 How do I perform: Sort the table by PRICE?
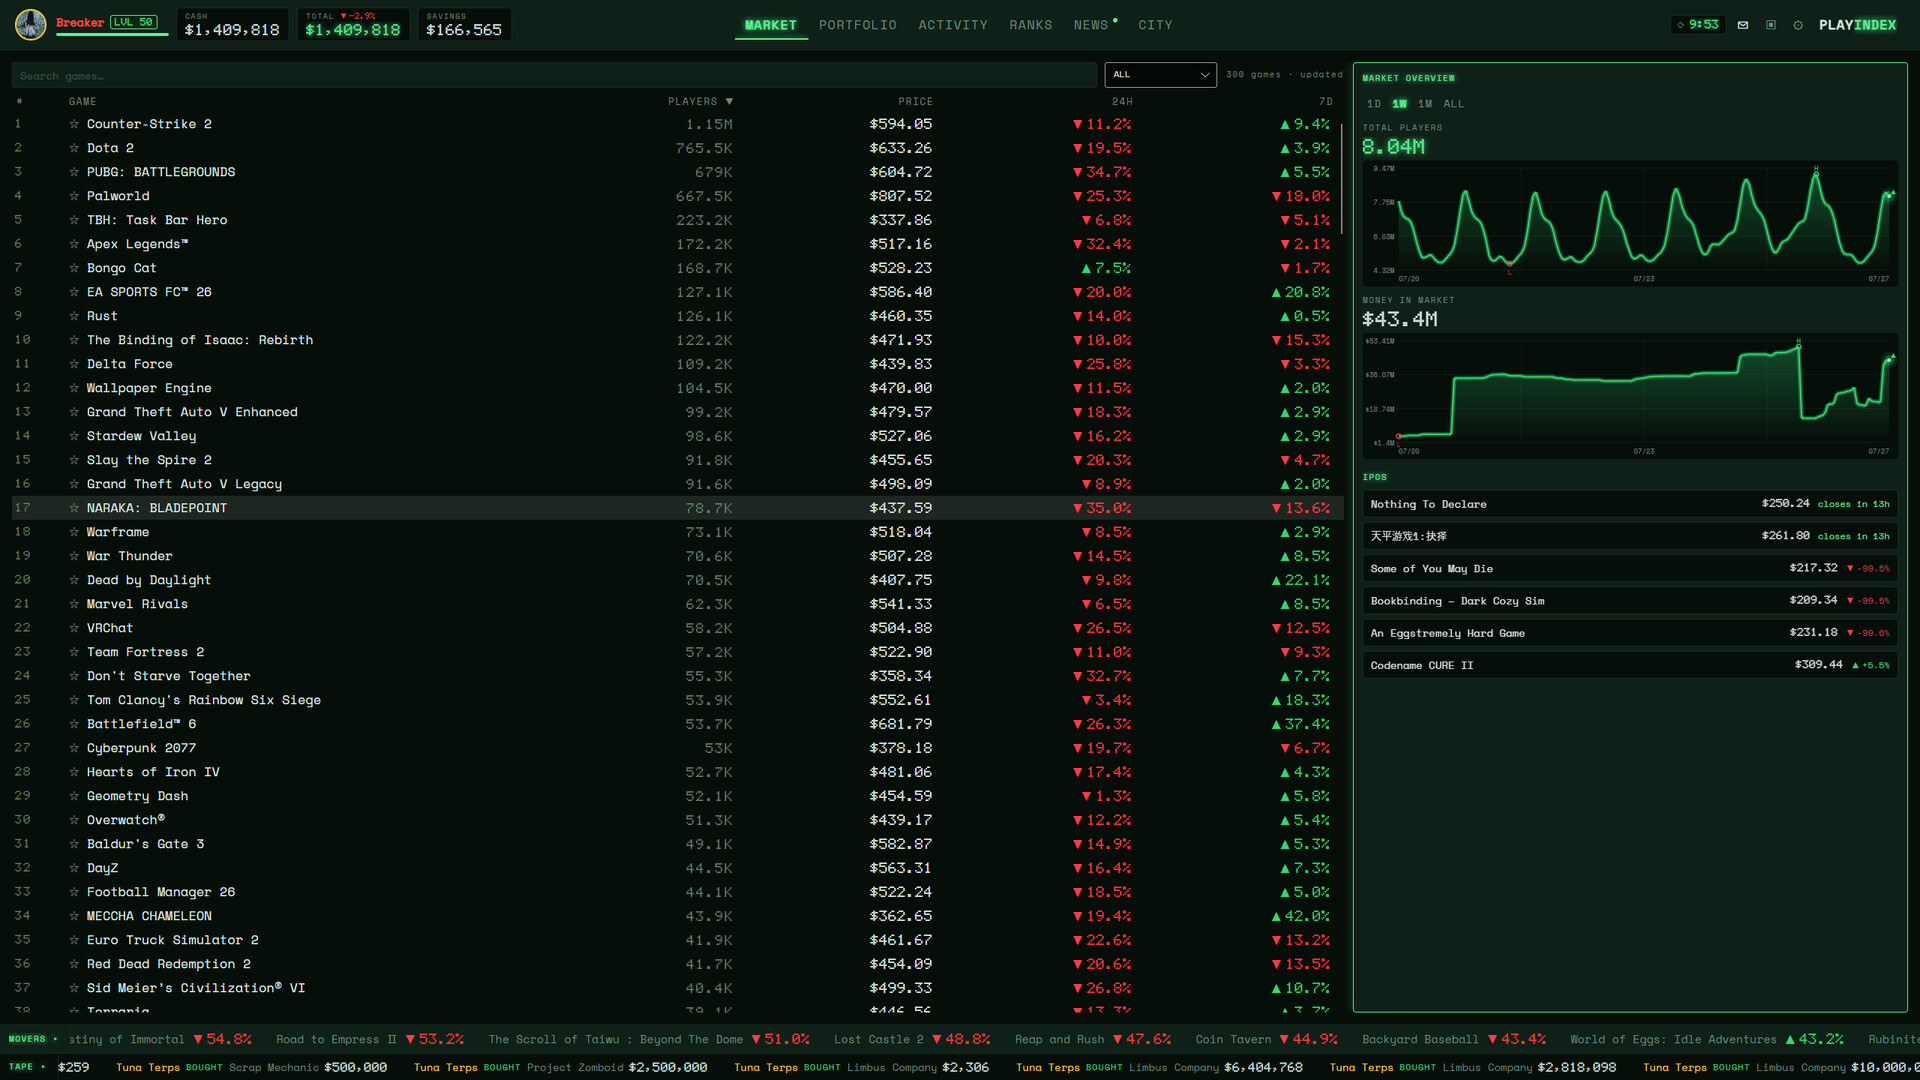pos(915,102)
